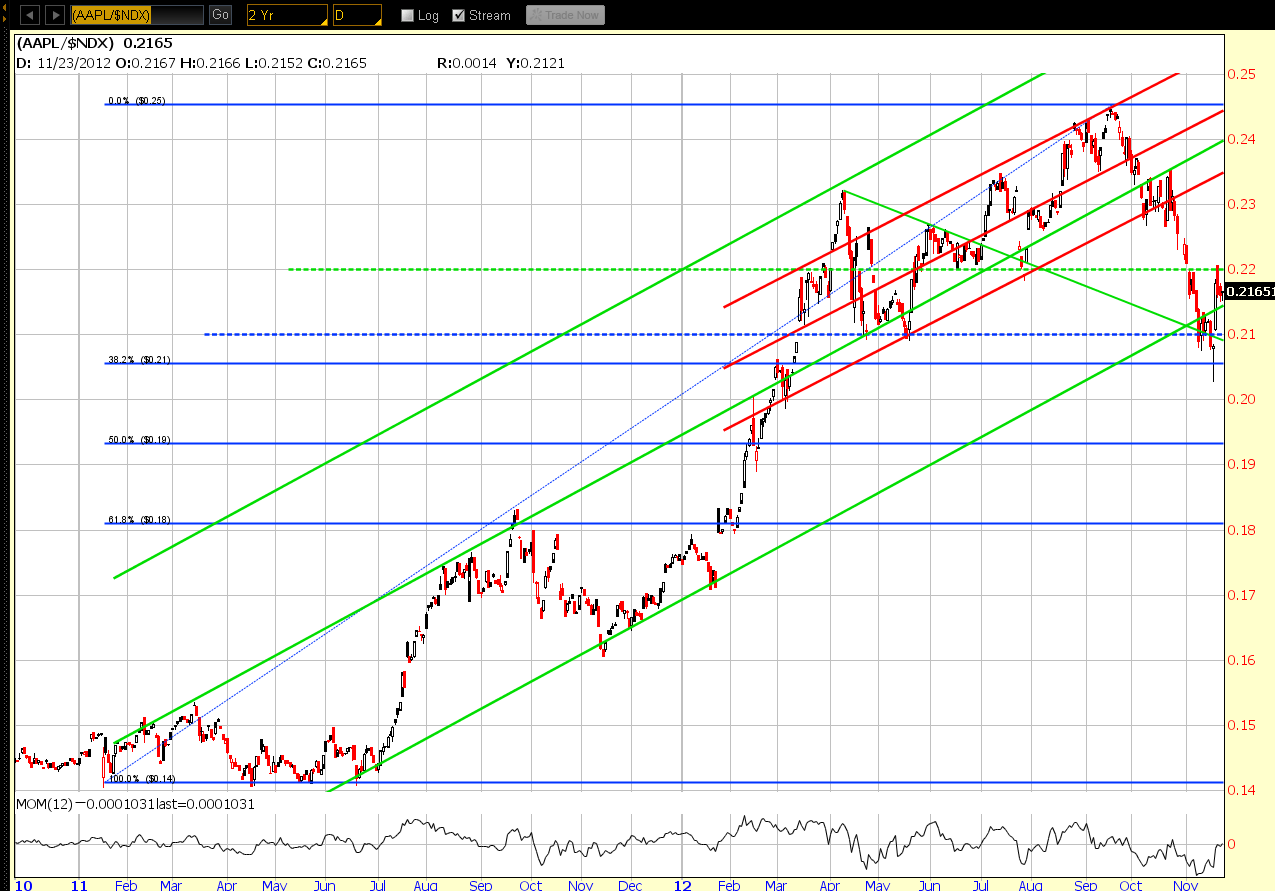This screenshot has width=1275, height=891.
Task: Enable the Log scale checkbox
Action: 406,16
